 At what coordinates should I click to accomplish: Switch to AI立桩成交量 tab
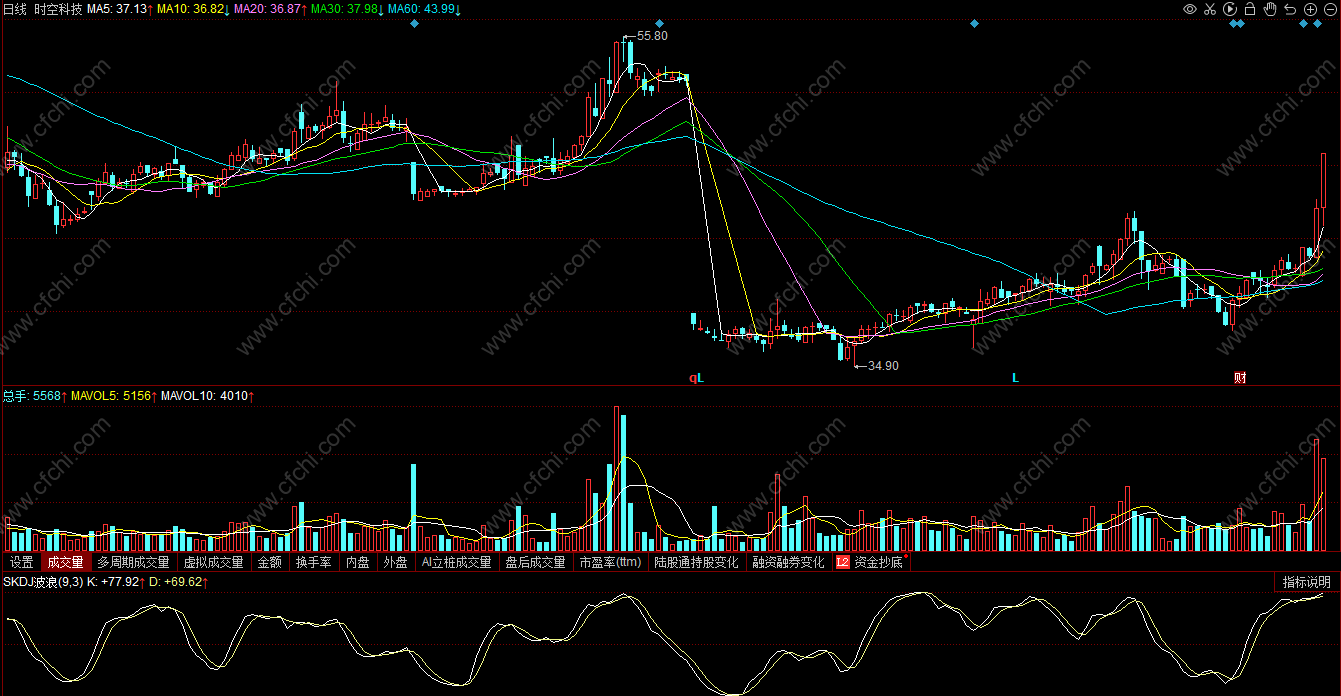[x=457, y=562]
